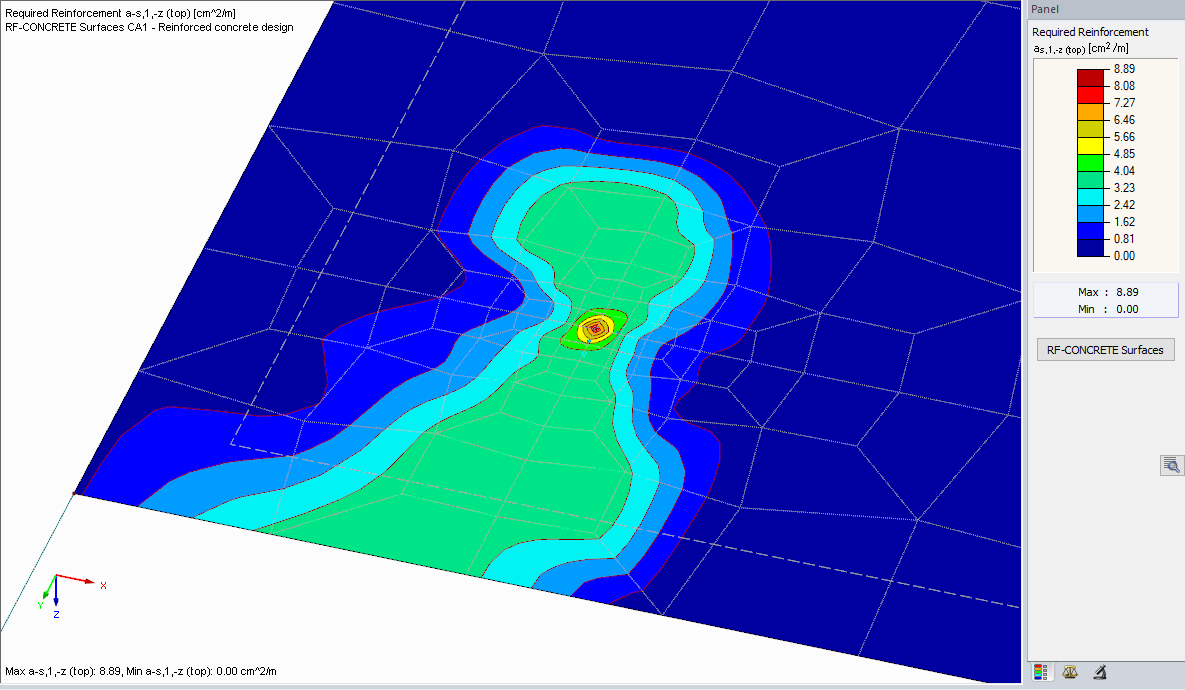
Task: Click the magnifier icon on the panel edge
Action: 1171,464
